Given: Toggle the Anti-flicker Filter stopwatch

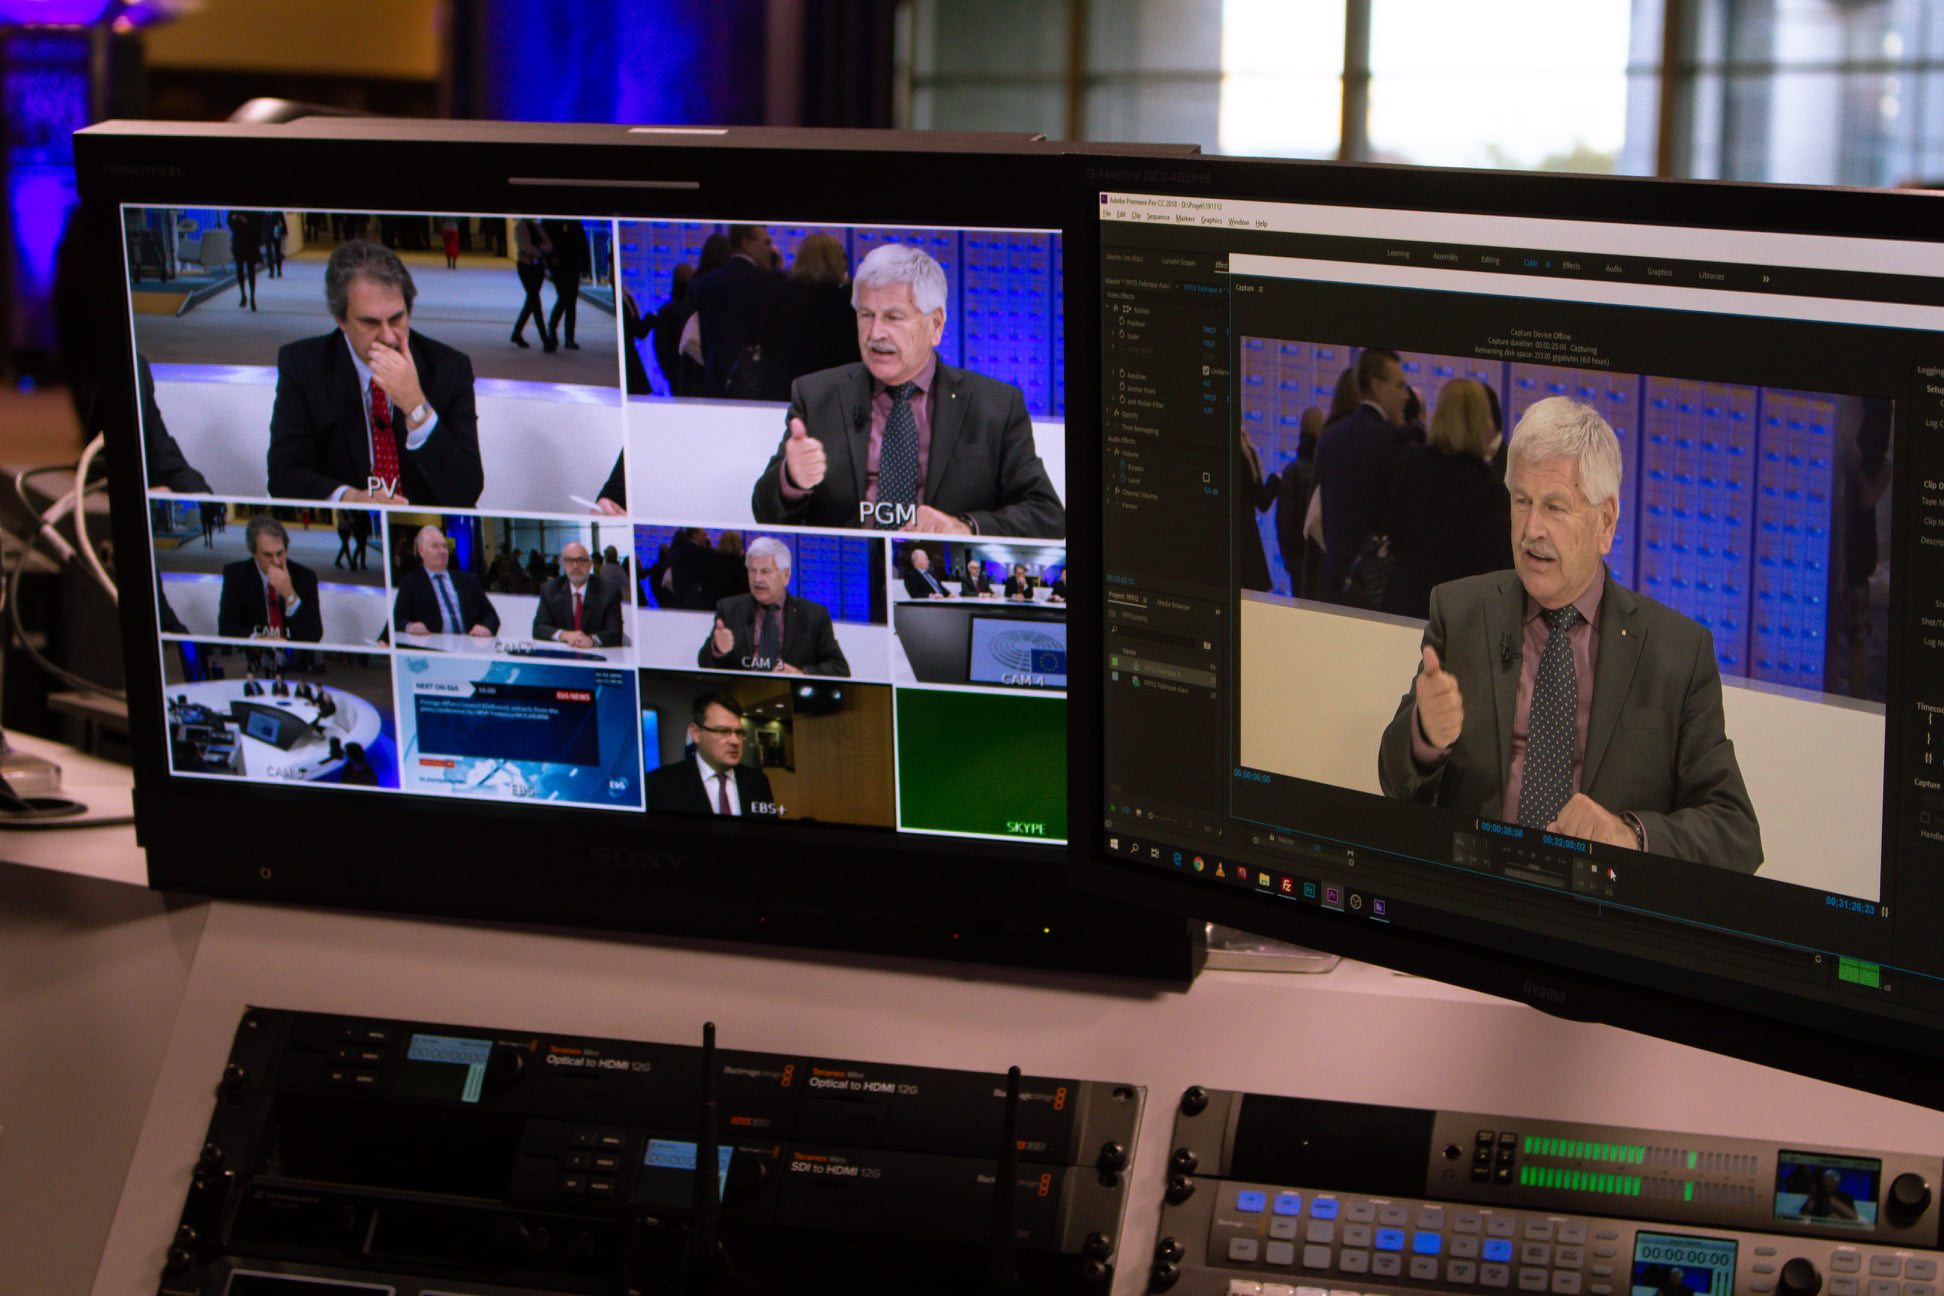Looking at the screenshot, I should coord(1122,399).
